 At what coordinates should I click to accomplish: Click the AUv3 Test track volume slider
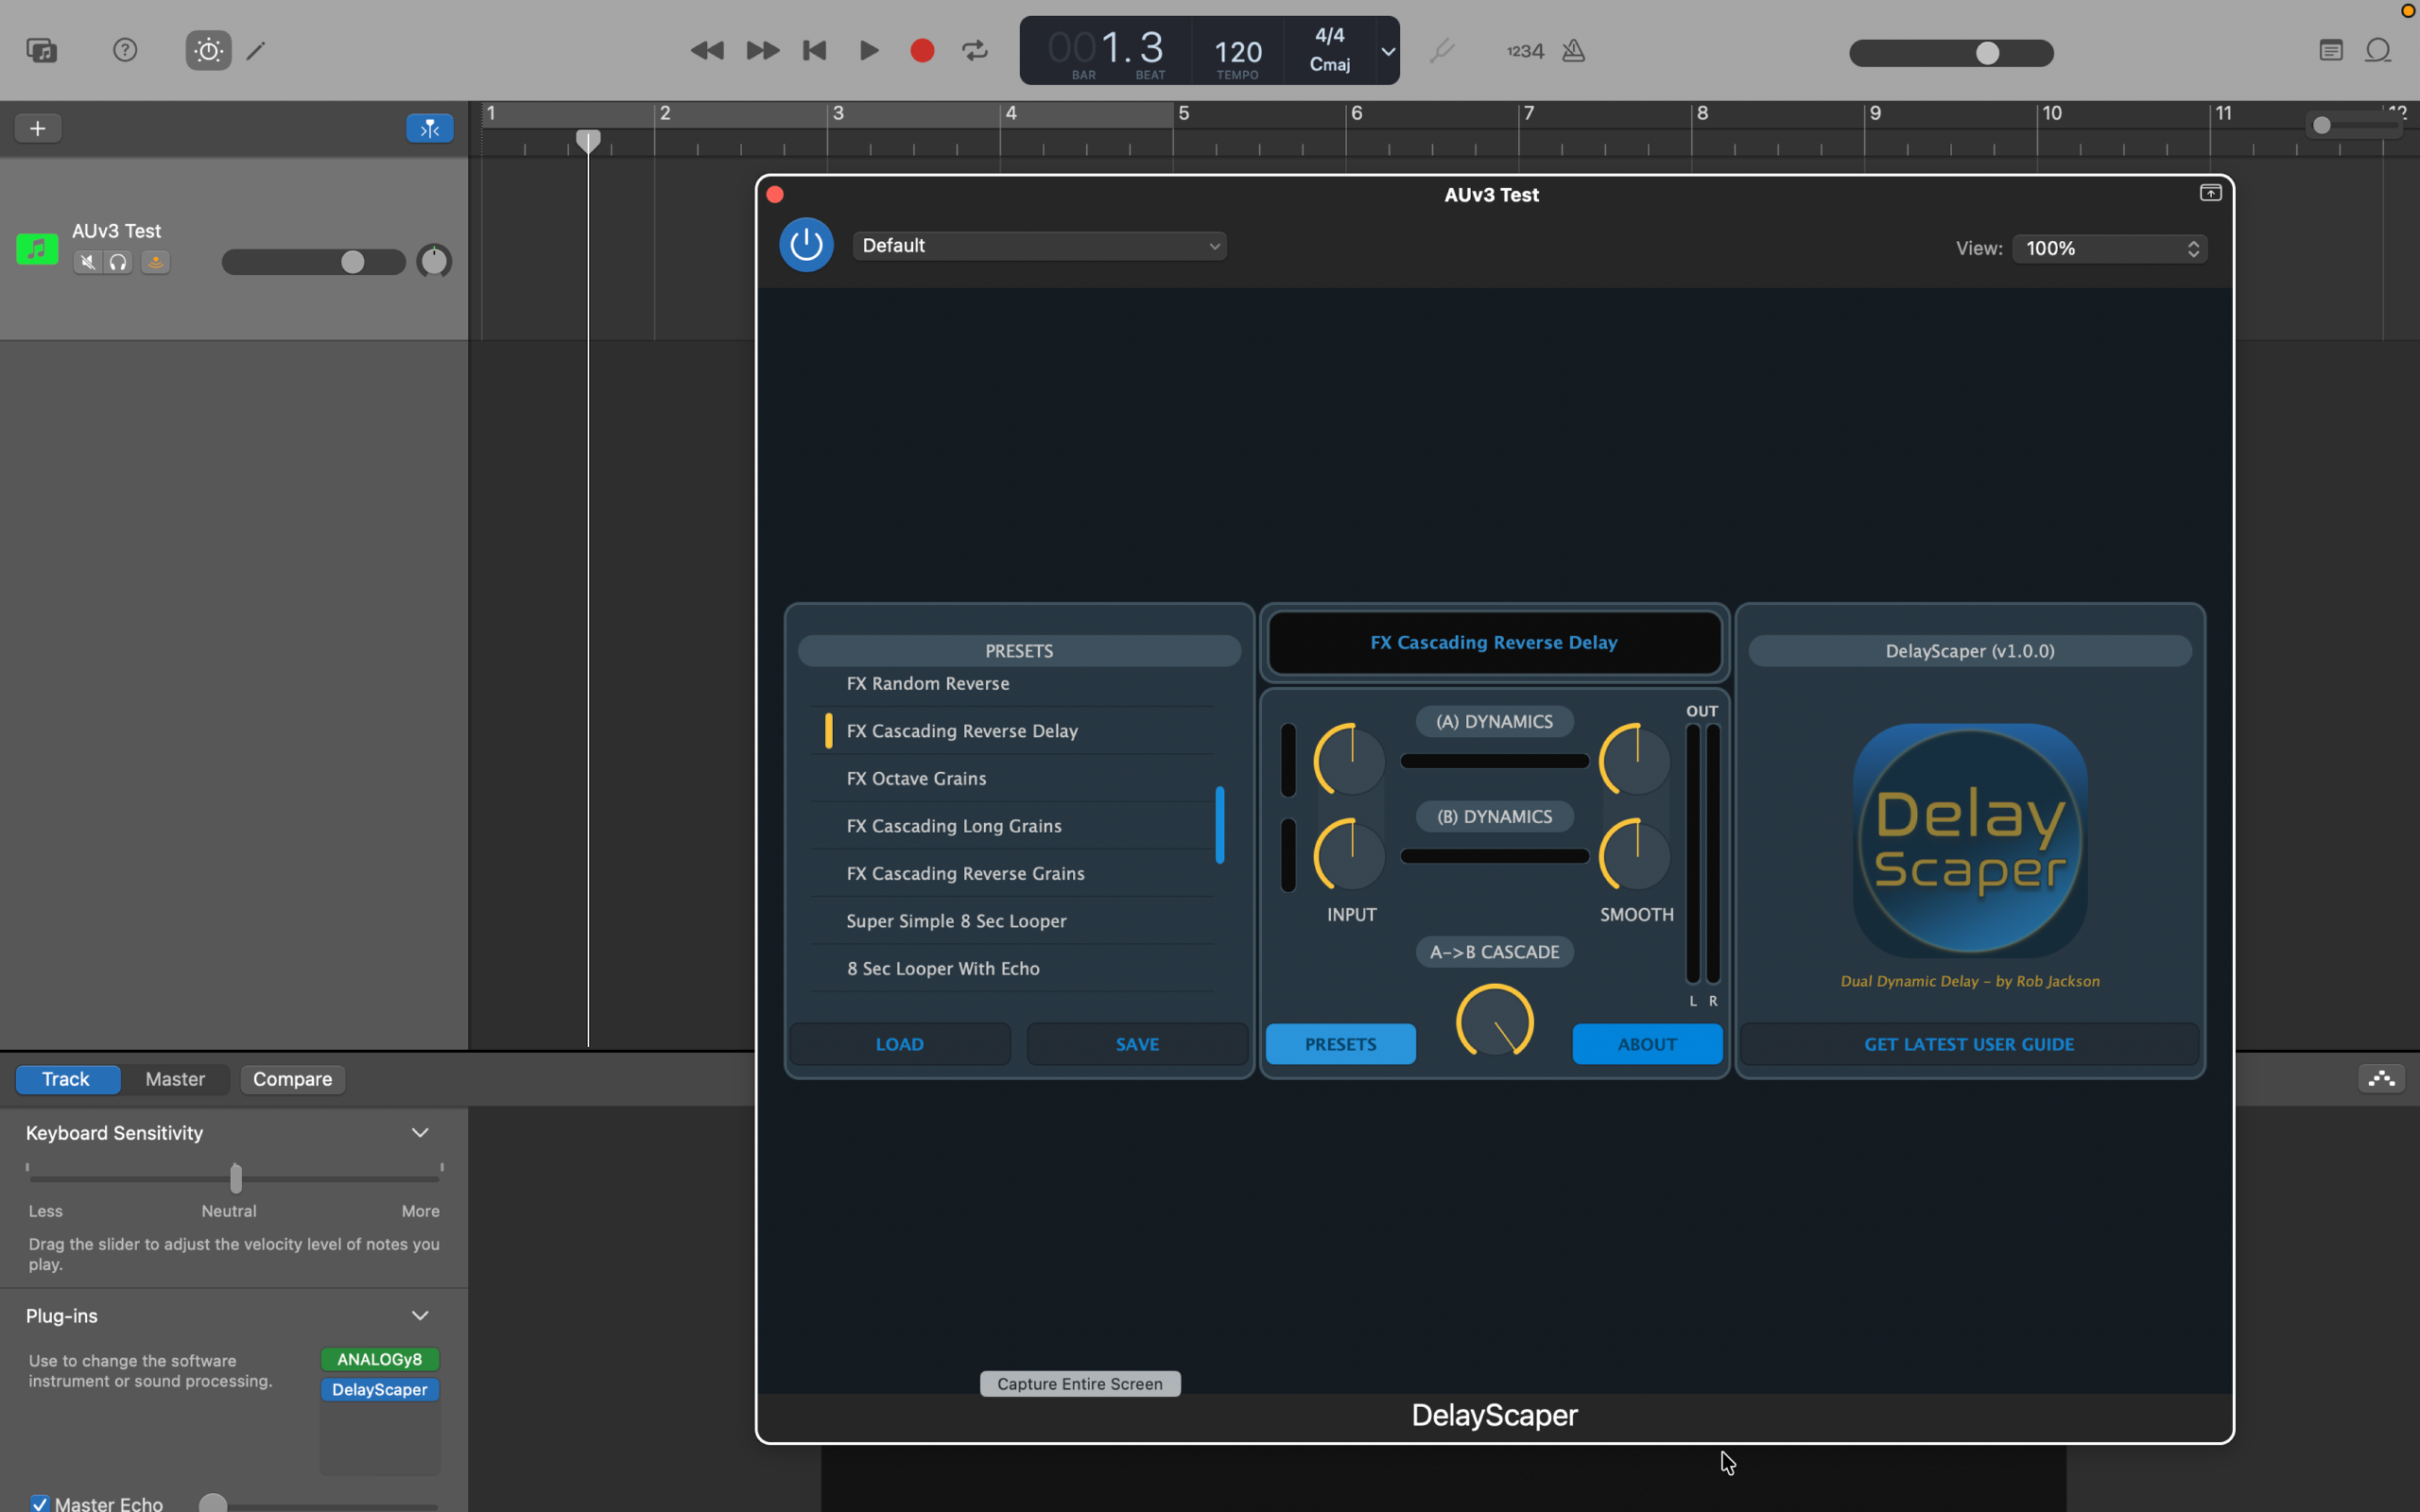click(x=313, y=262)
